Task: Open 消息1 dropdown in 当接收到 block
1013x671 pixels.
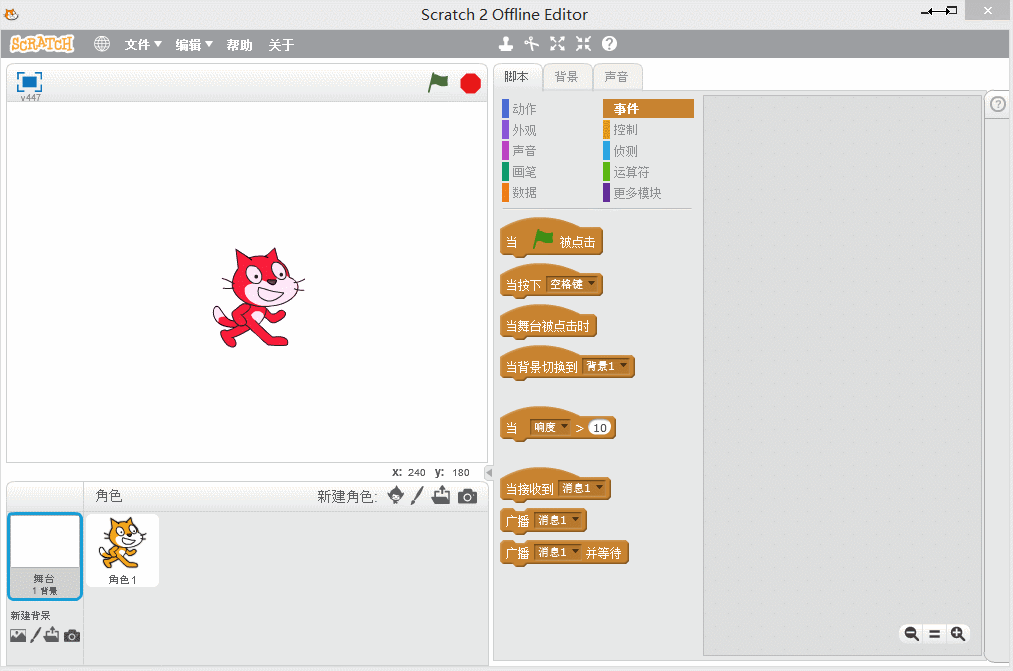Action: click(582, 488)
